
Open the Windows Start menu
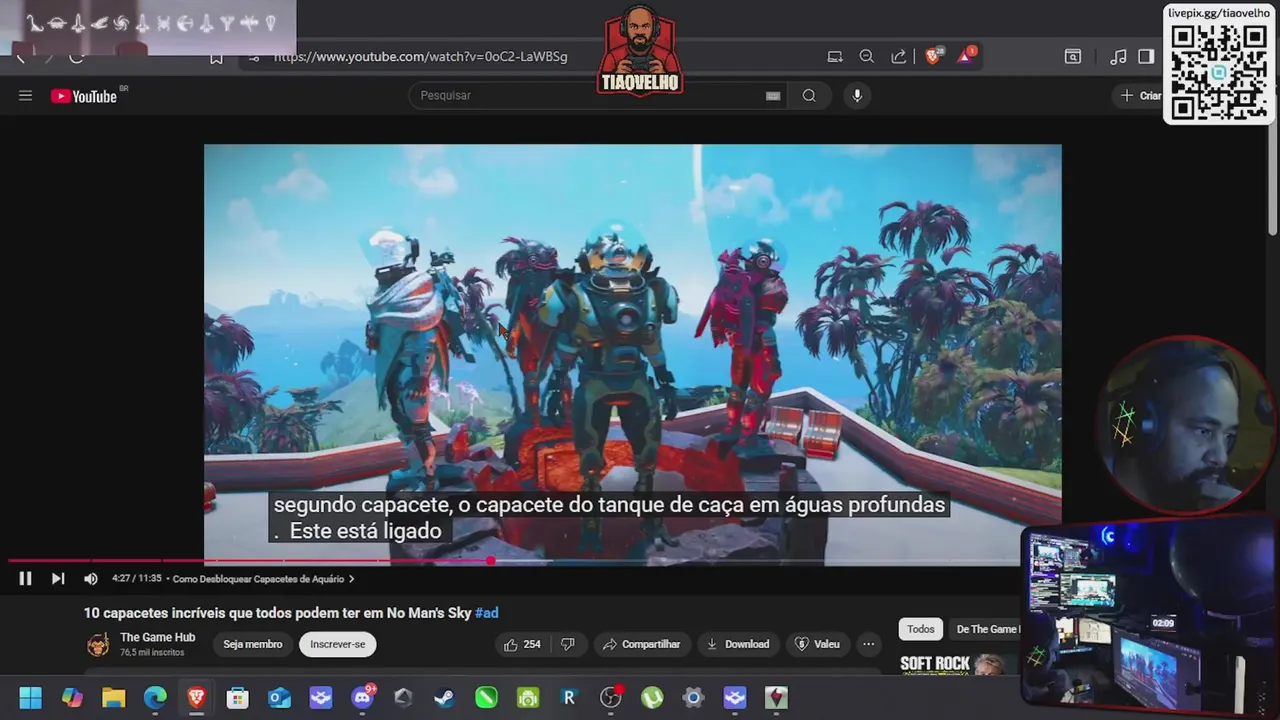tap(30, 698)
